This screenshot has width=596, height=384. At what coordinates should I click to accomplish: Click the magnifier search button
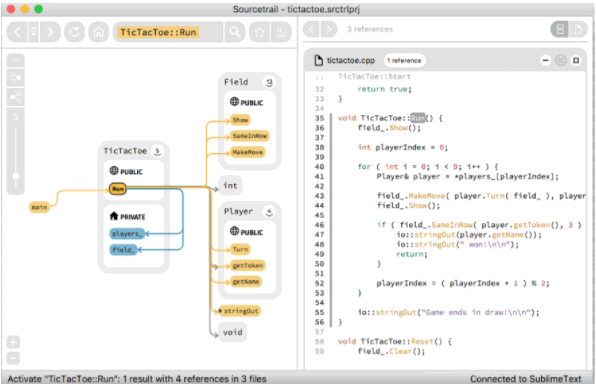[x=235, y=32]
